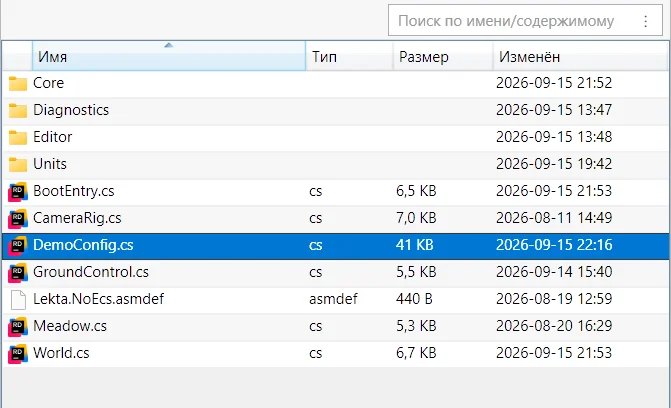The image size is (671, 408).
Task: Select the CameraRig.cs file name
Action: pos(77,218)
